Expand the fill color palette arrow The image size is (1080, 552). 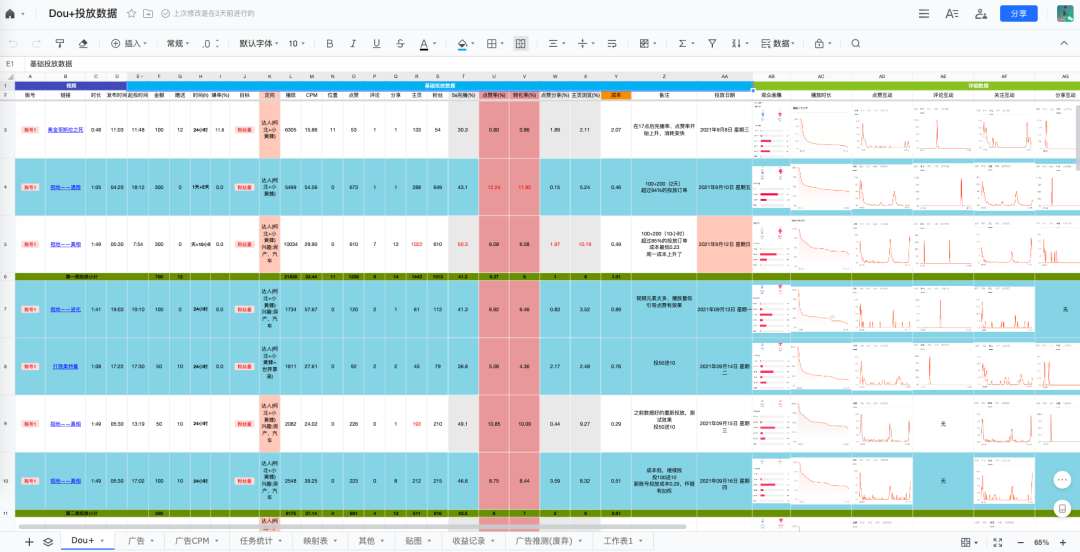tap(473, 44)
